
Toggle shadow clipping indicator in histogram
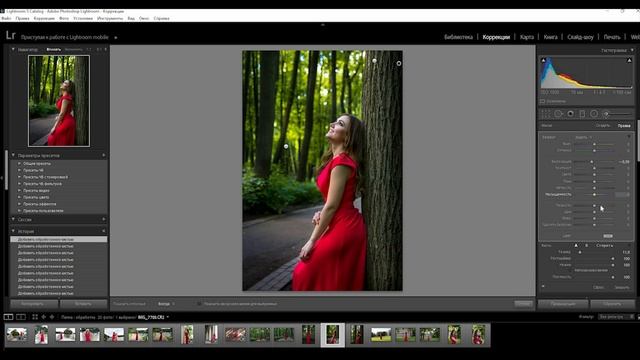[543, 60]
